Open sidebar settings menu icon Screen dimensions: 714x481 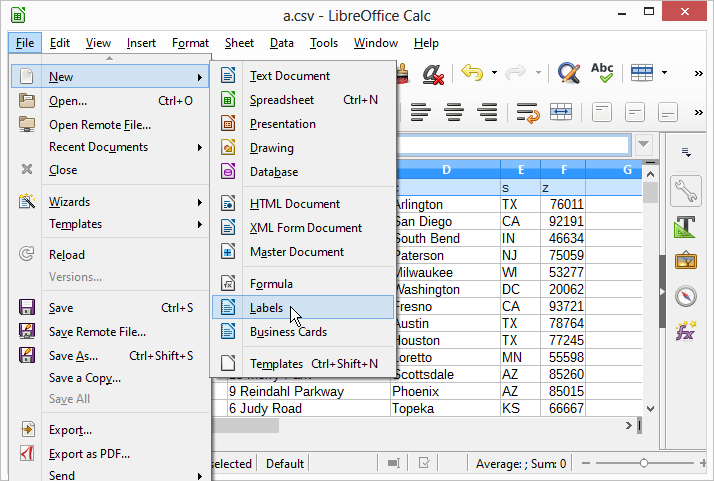pos(686,152)
